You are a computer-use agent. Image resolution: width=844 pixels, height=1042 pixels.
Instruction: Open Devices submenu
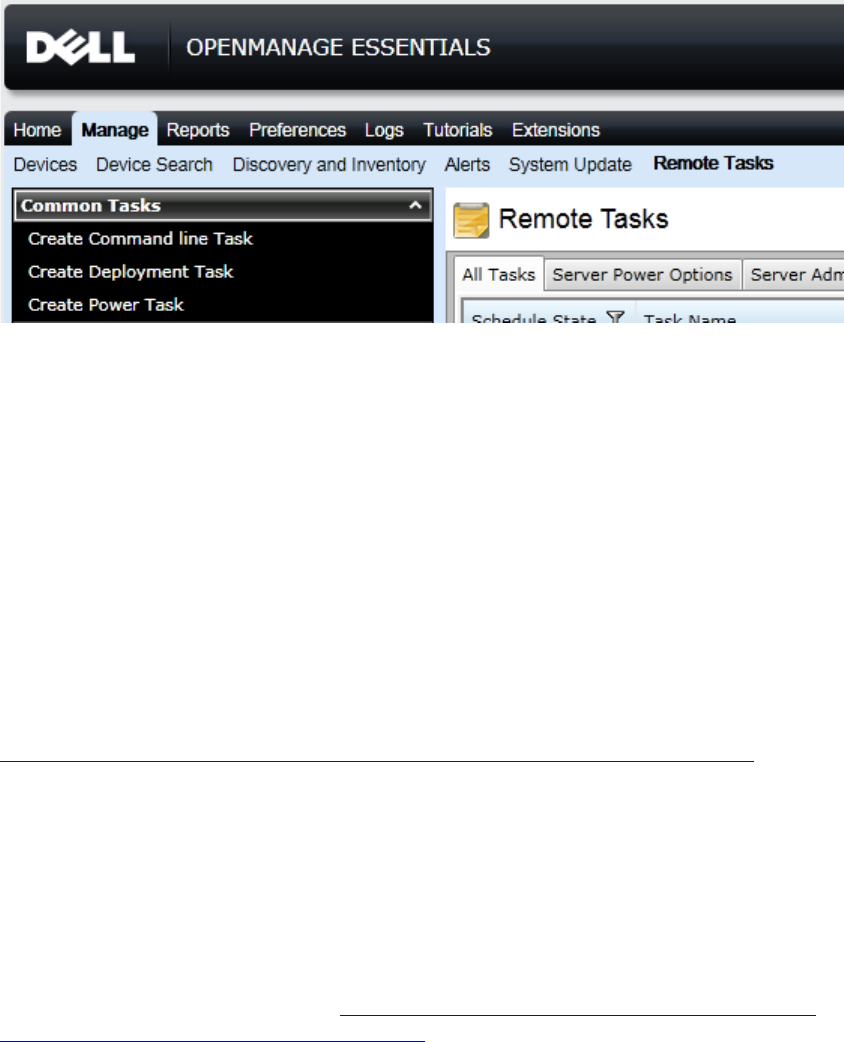(45, 165)
